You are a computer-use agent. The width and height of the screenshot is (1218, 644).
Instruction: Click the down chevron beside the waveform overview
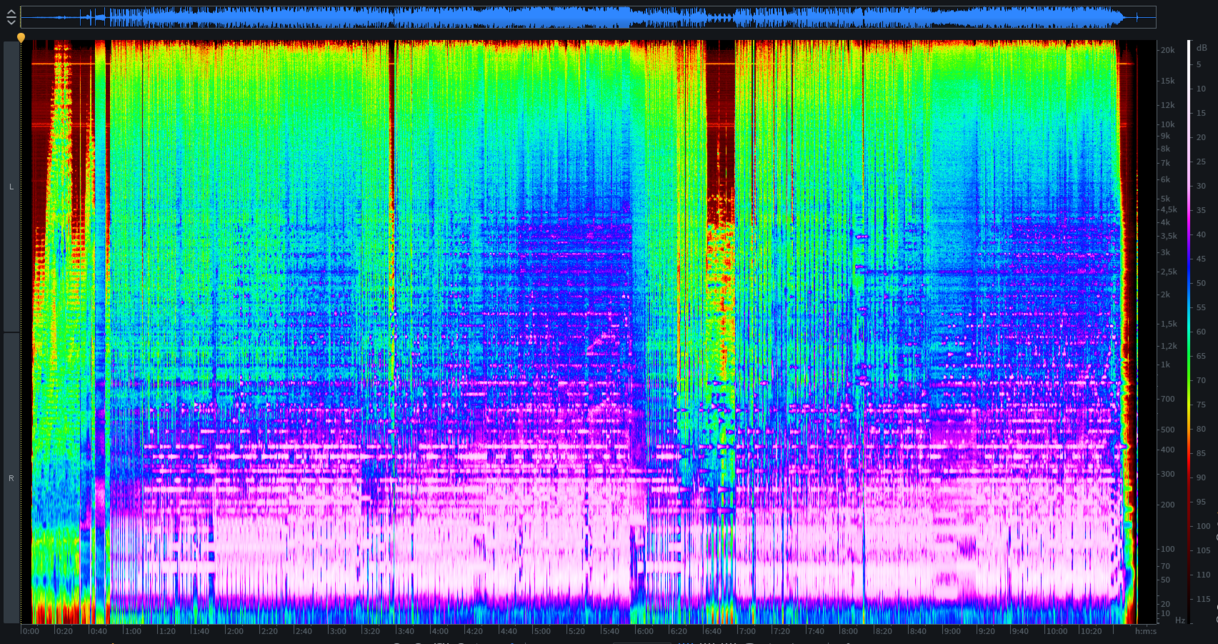point(11,21)
